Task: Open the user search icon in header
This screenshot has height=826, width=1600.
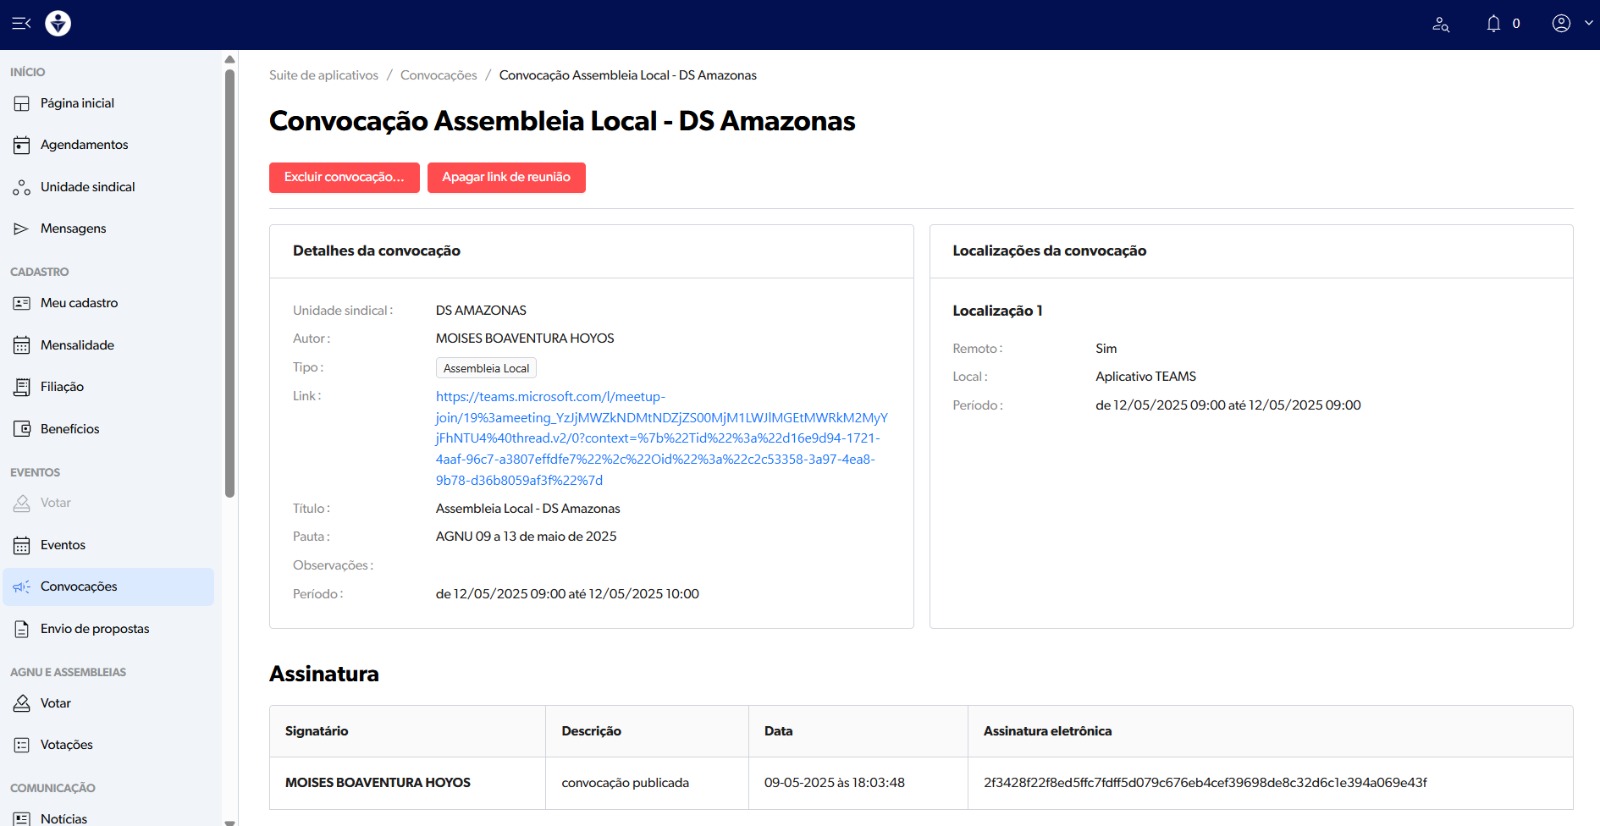Action: 1440,24
